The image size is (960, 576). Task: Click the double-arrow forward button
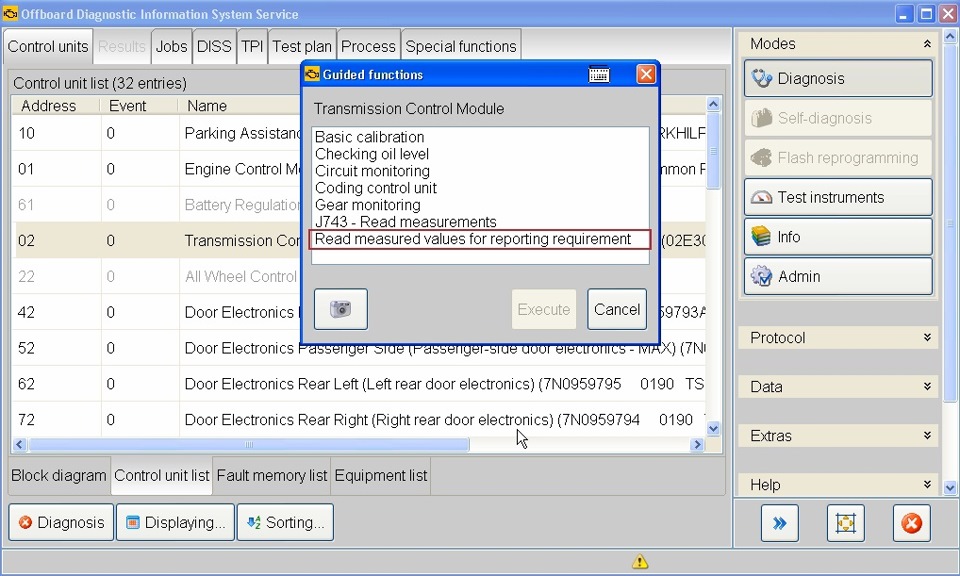[780, 523]
